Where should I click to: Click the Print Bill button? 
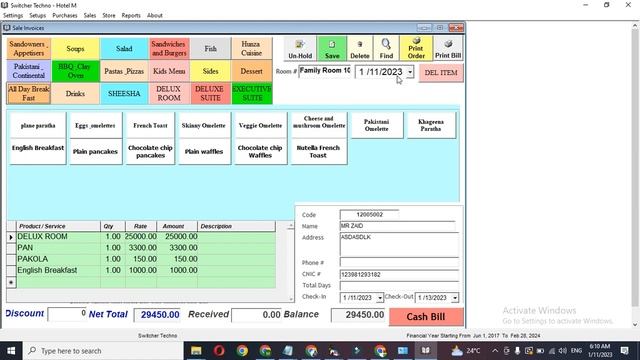point(448,49)
